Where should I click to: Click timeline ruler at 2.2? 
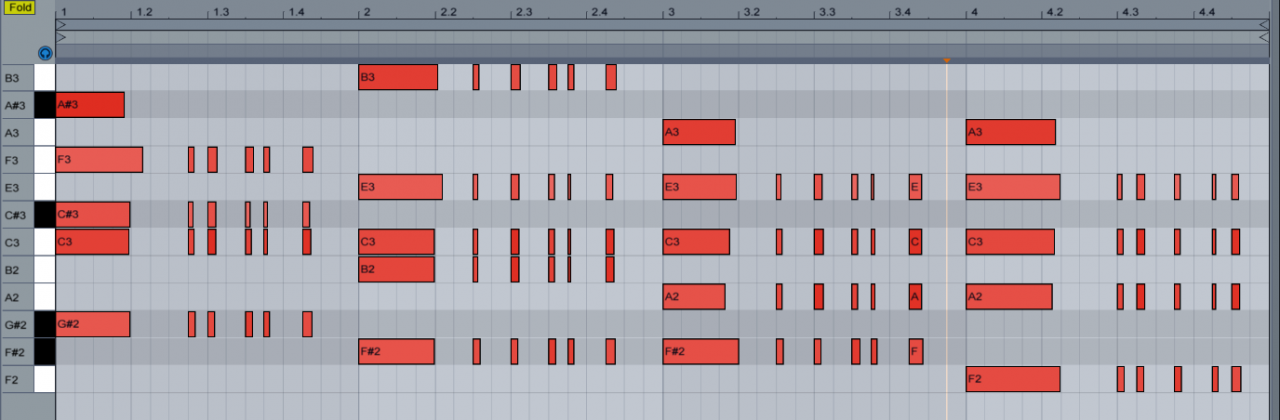pyautogui.click(x=448, y=13)
